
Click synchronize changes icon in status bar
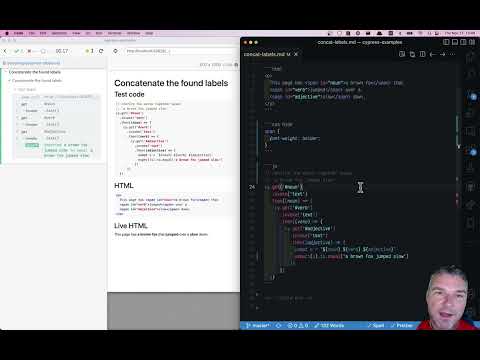tap(279, 325)
